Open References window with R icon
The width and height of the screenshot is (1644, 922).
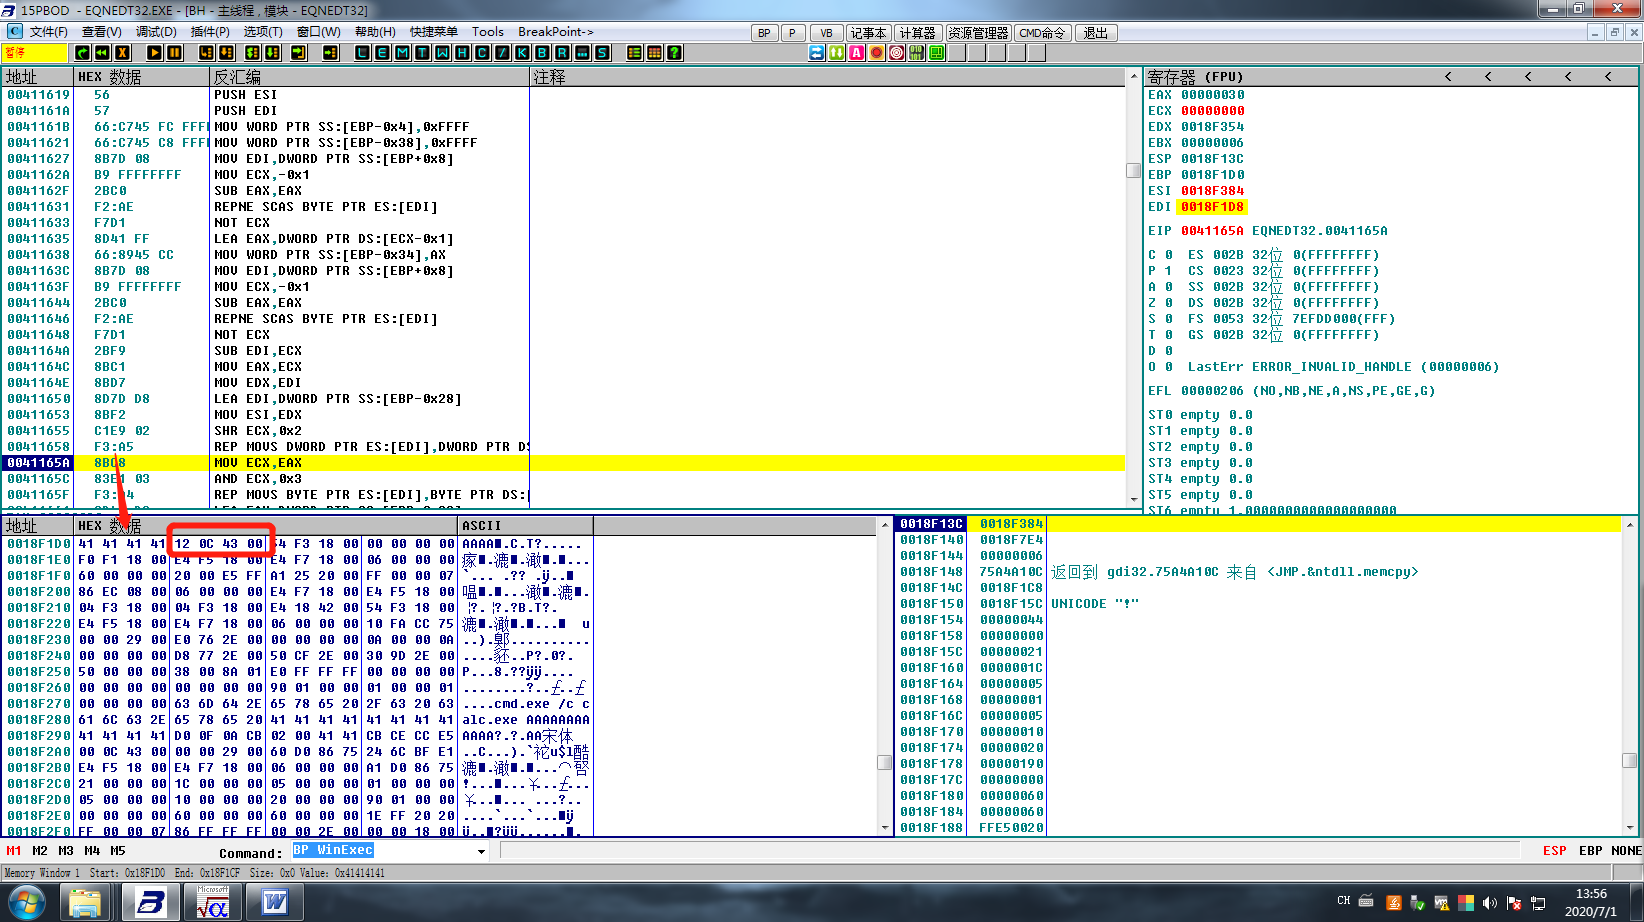pyautogui.click(x=563, y=53)
